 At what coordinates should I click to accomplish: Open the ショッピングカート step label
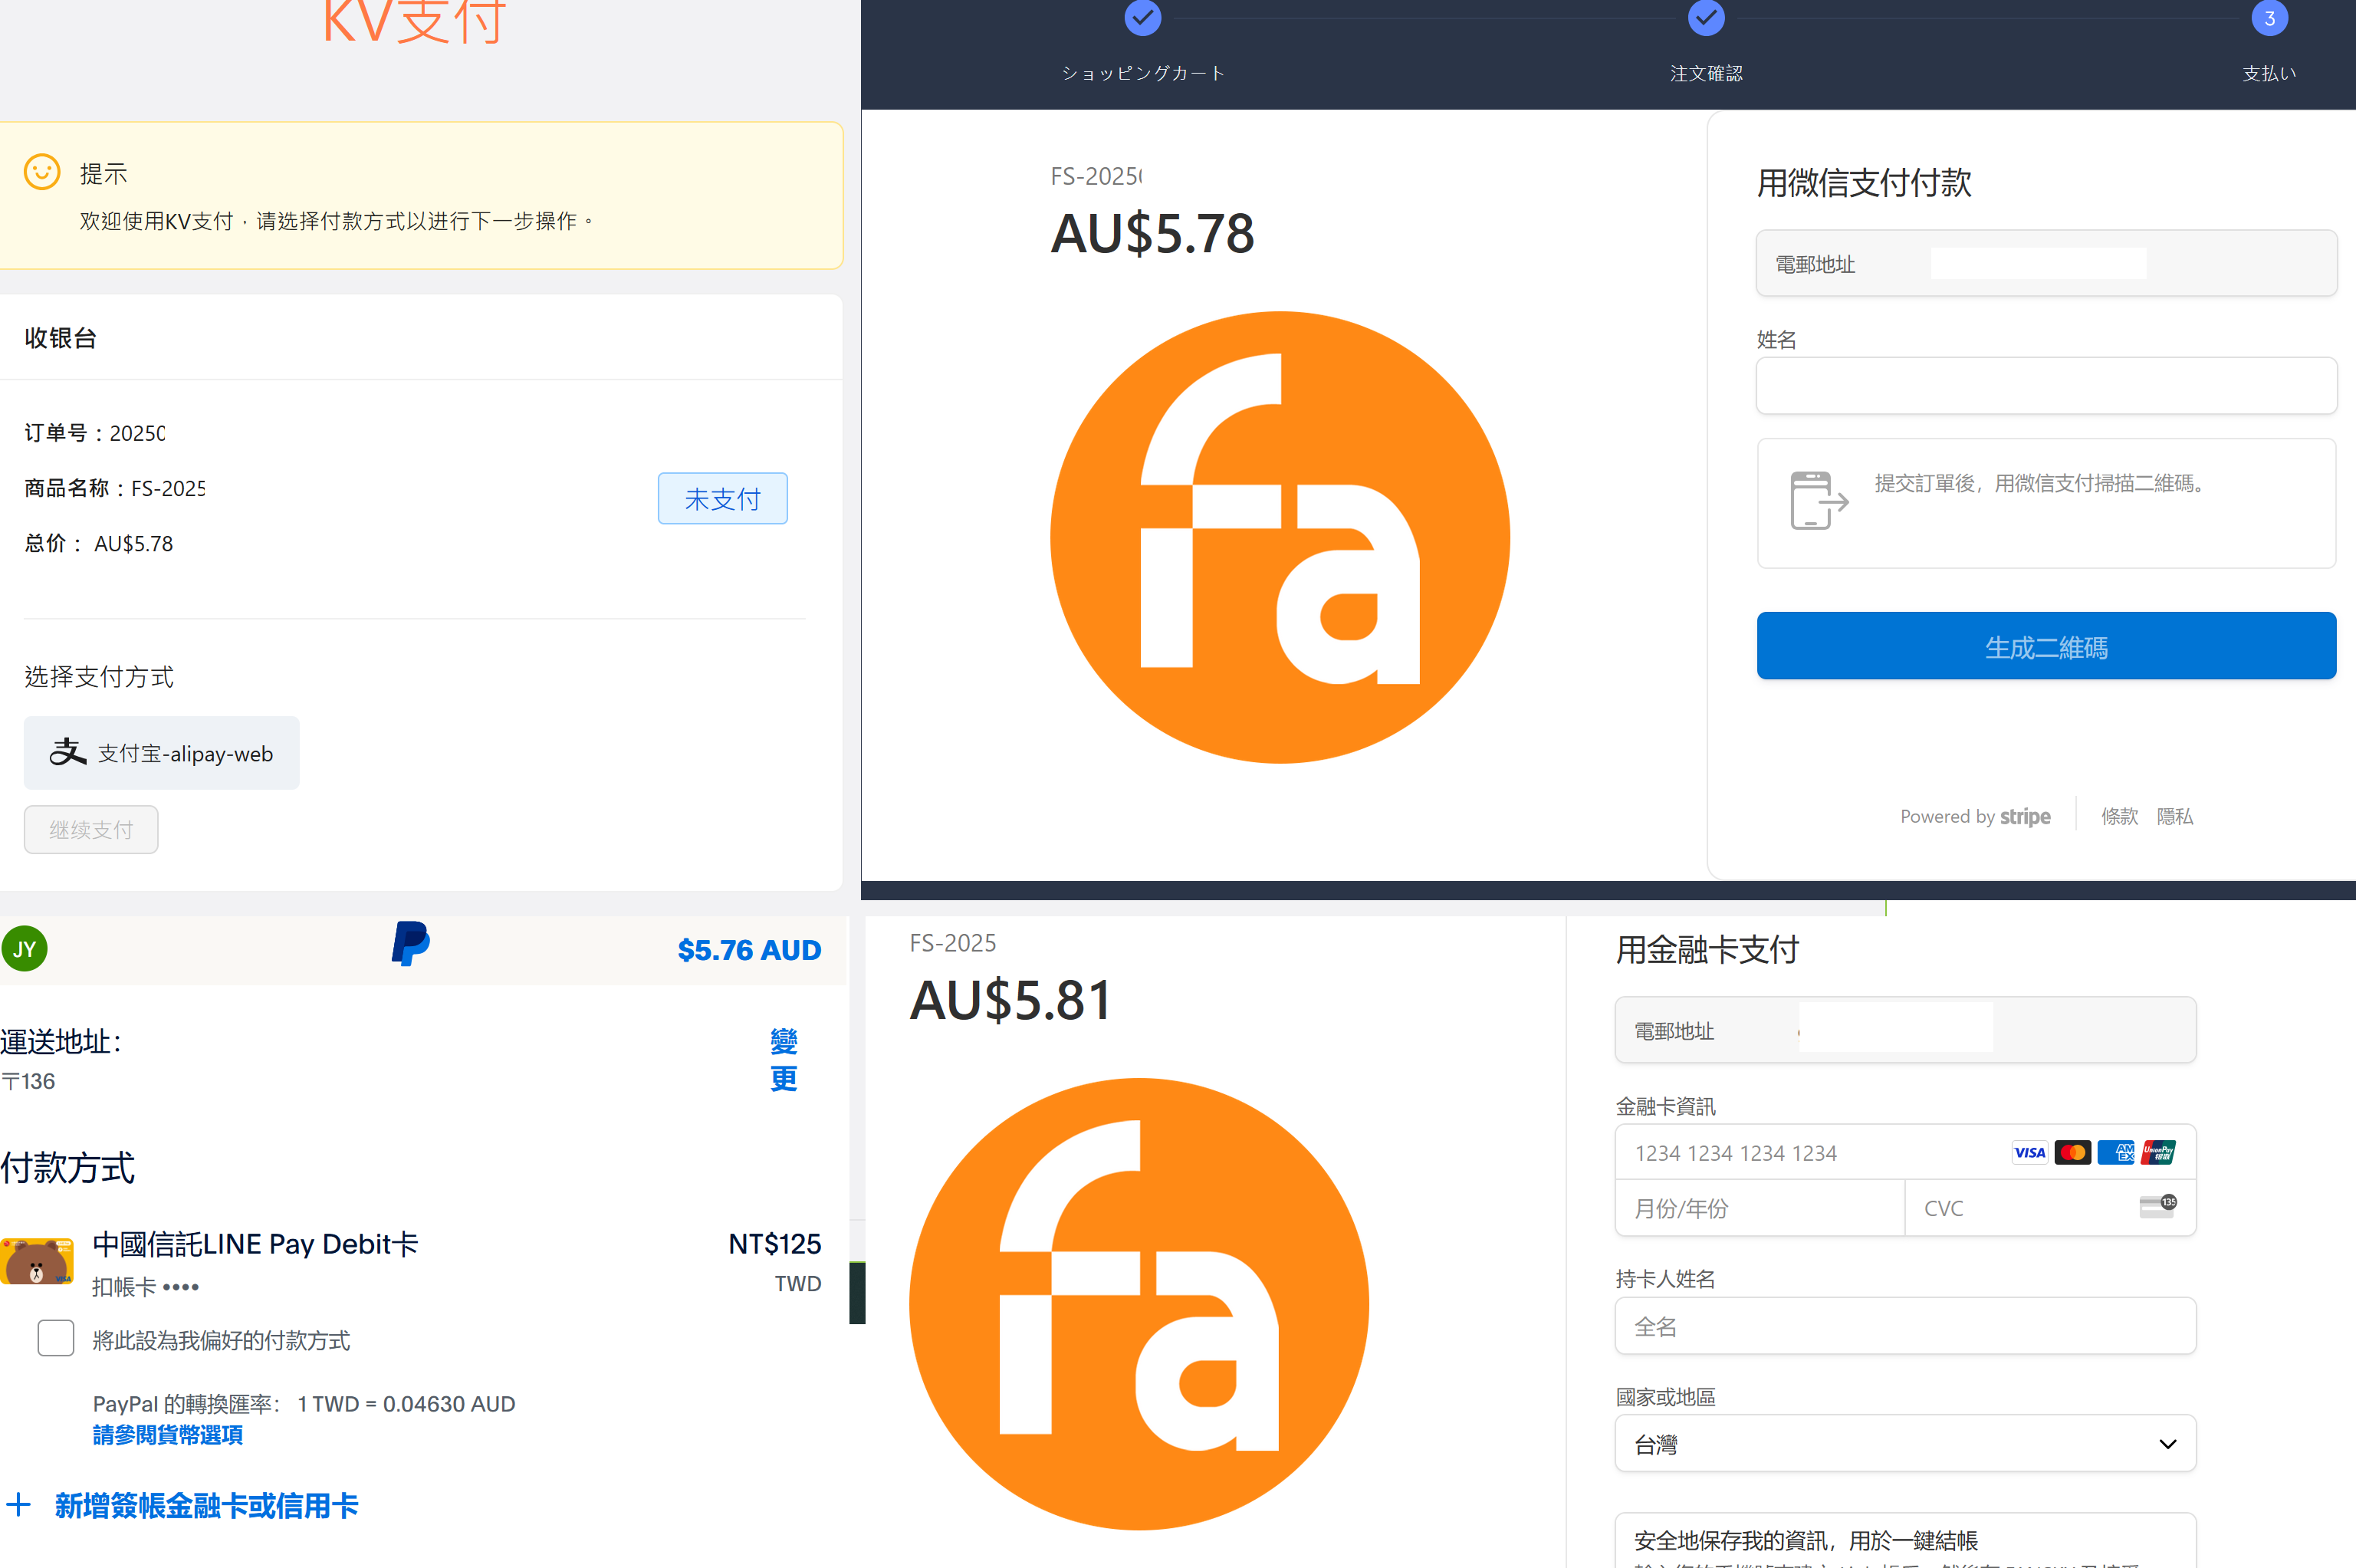(x=1143, y=73)
